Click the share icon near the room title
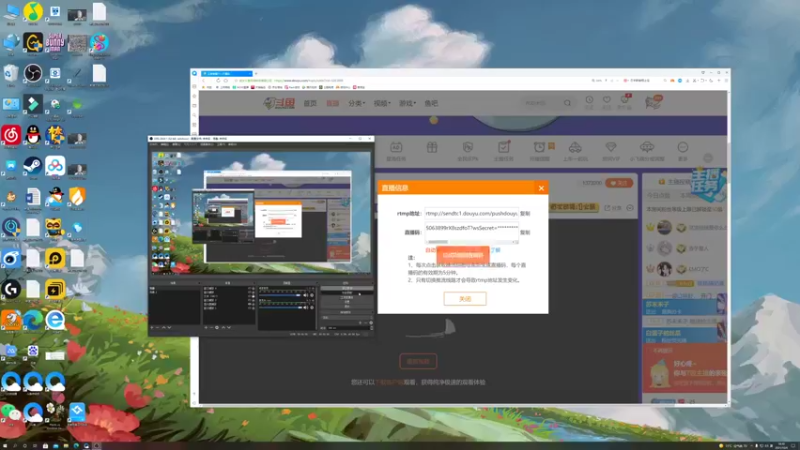Screen dimensions: 800x450 pyautogui.click(x=607, y=208)
